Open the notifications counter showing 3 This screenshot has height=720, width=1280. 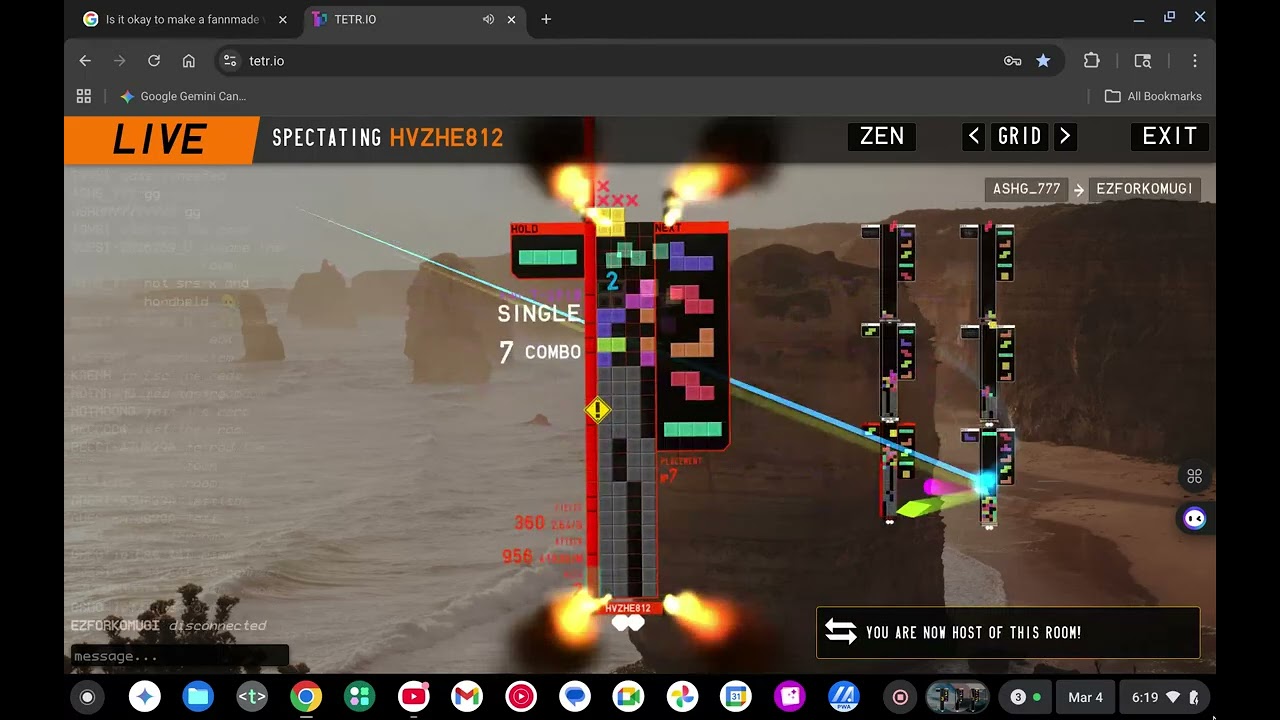coord(1025,697)
